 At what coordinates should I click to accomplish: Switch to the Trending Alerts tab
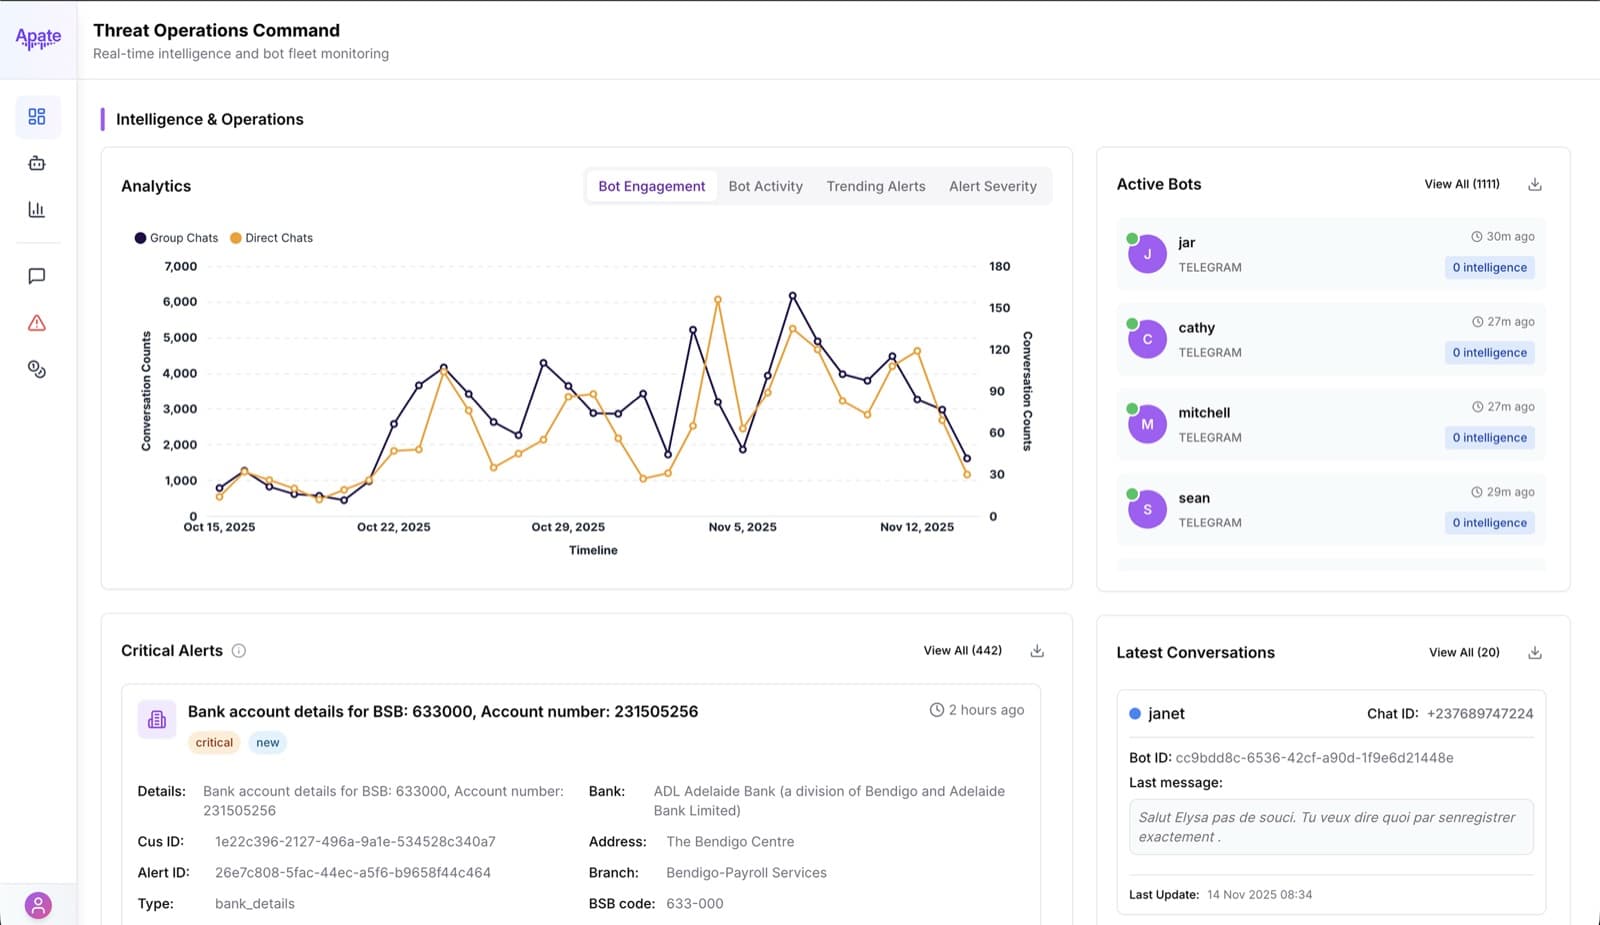[x=876, y=186]
